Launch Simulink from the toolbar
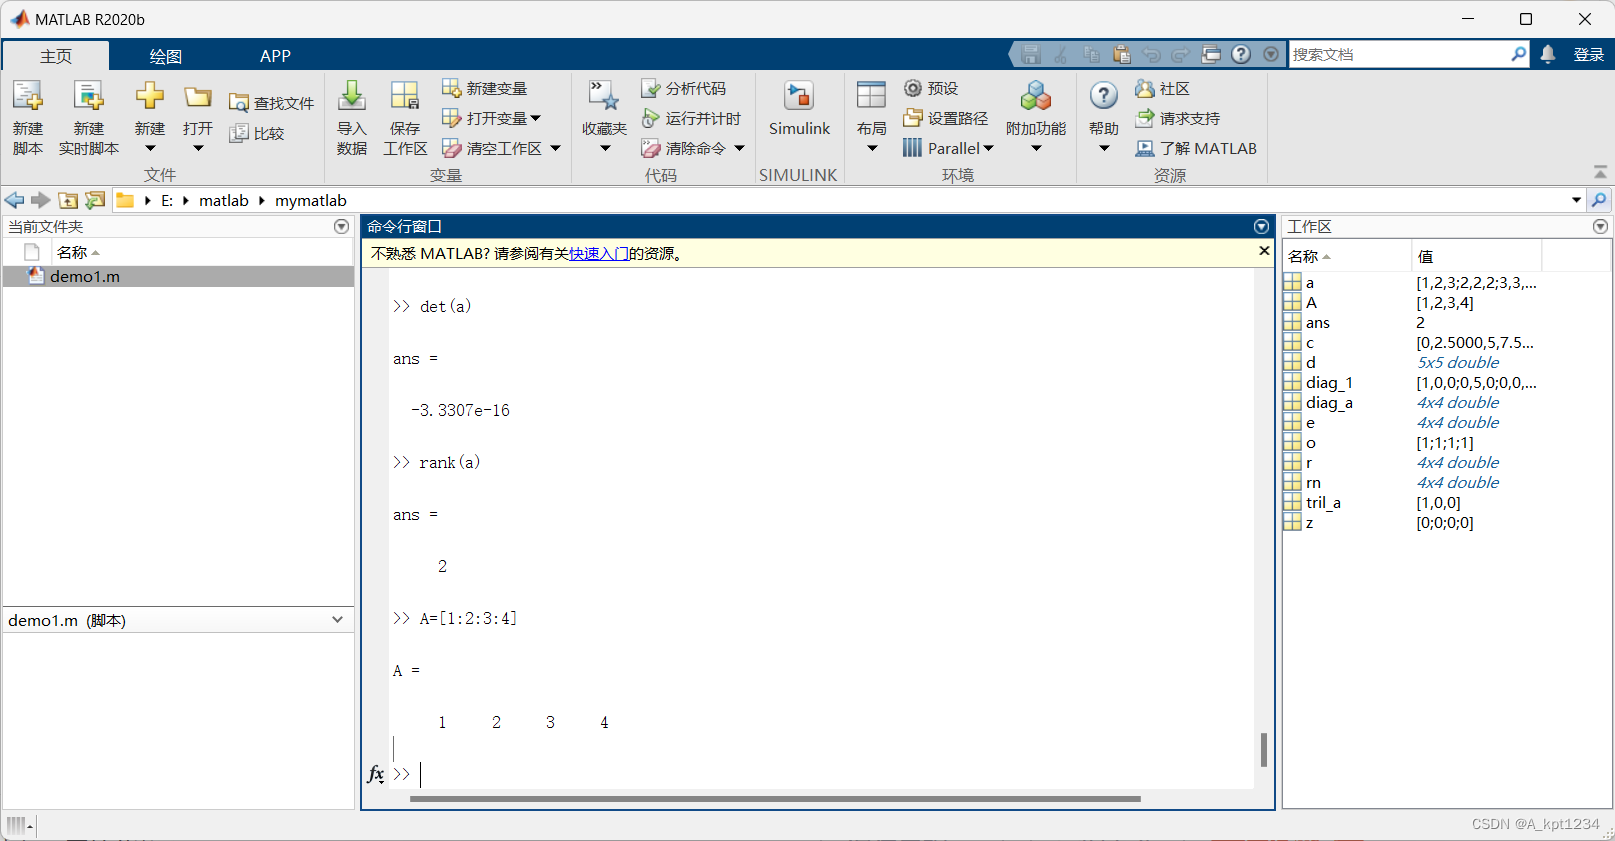 (799, 108)
